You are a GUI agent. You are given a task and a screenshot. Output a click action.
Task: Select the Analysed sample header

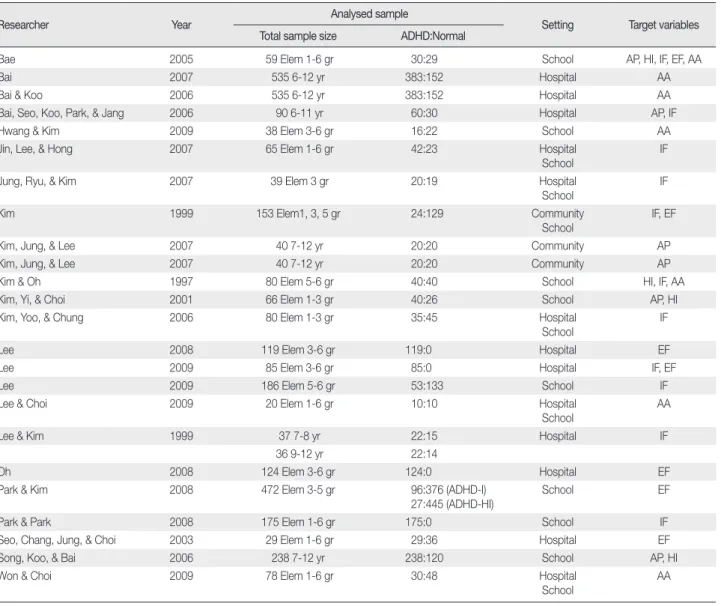tap(369, 14)
